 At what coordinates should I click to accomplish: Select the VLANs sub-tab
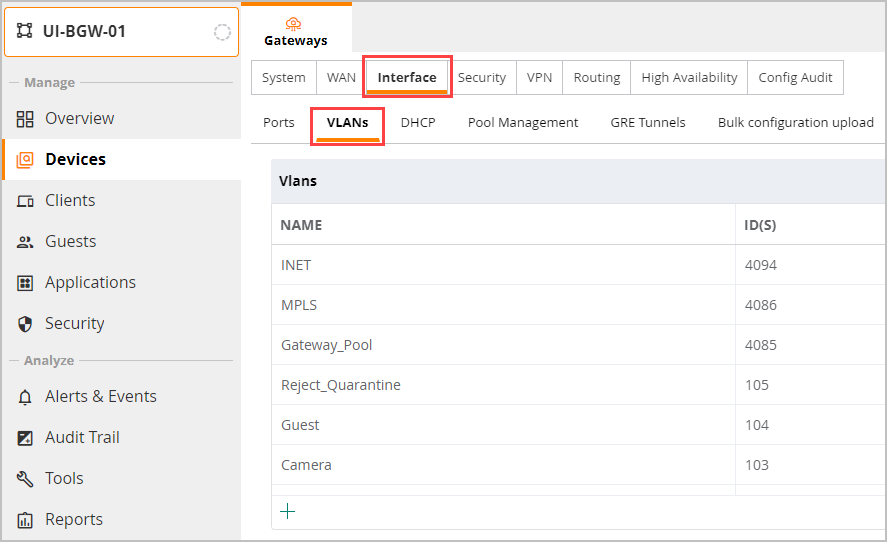[x=347, y=123]
